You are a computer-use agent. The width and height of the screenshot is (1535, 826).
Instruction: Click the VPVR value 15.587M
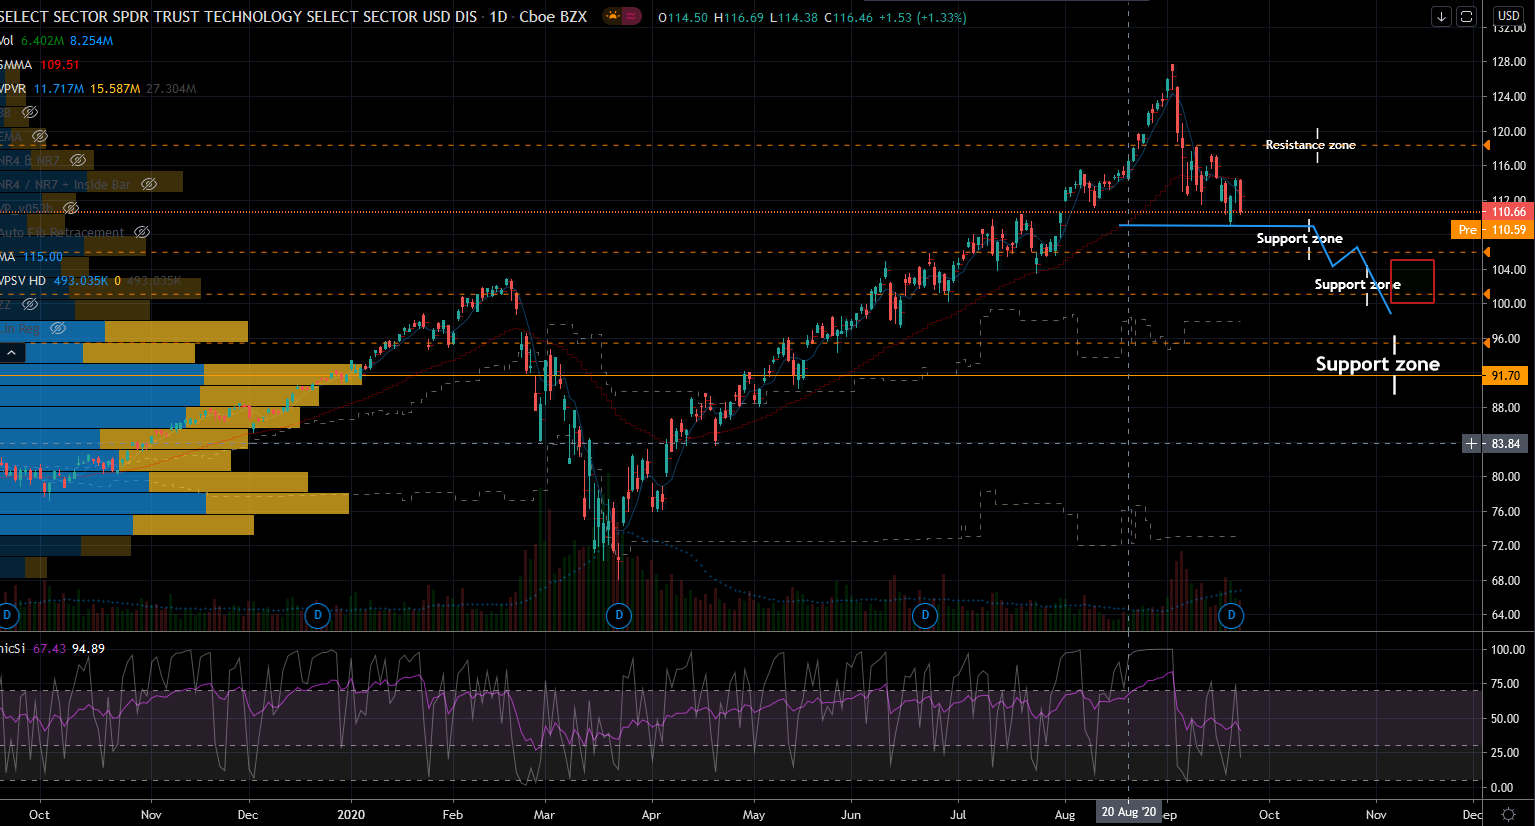click(115, 89)
